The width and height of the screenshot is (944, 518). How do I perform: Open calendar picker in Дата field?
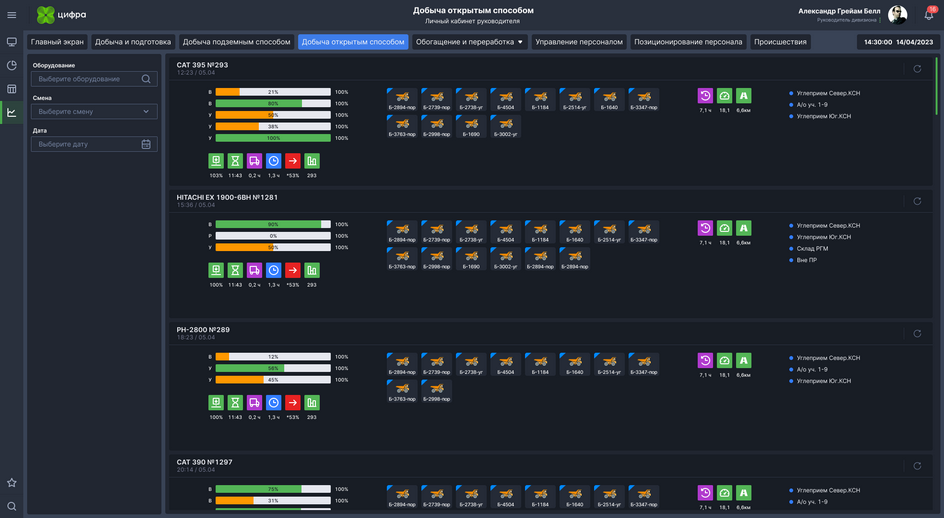146,144
